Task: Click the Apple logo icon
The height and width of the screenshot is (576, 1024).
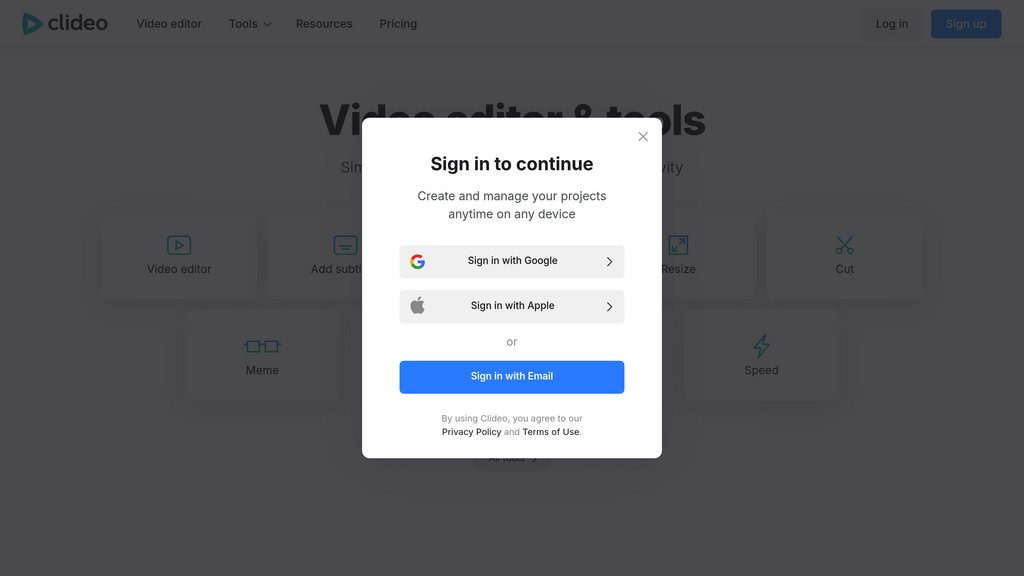Action: [x=417, y=306]
